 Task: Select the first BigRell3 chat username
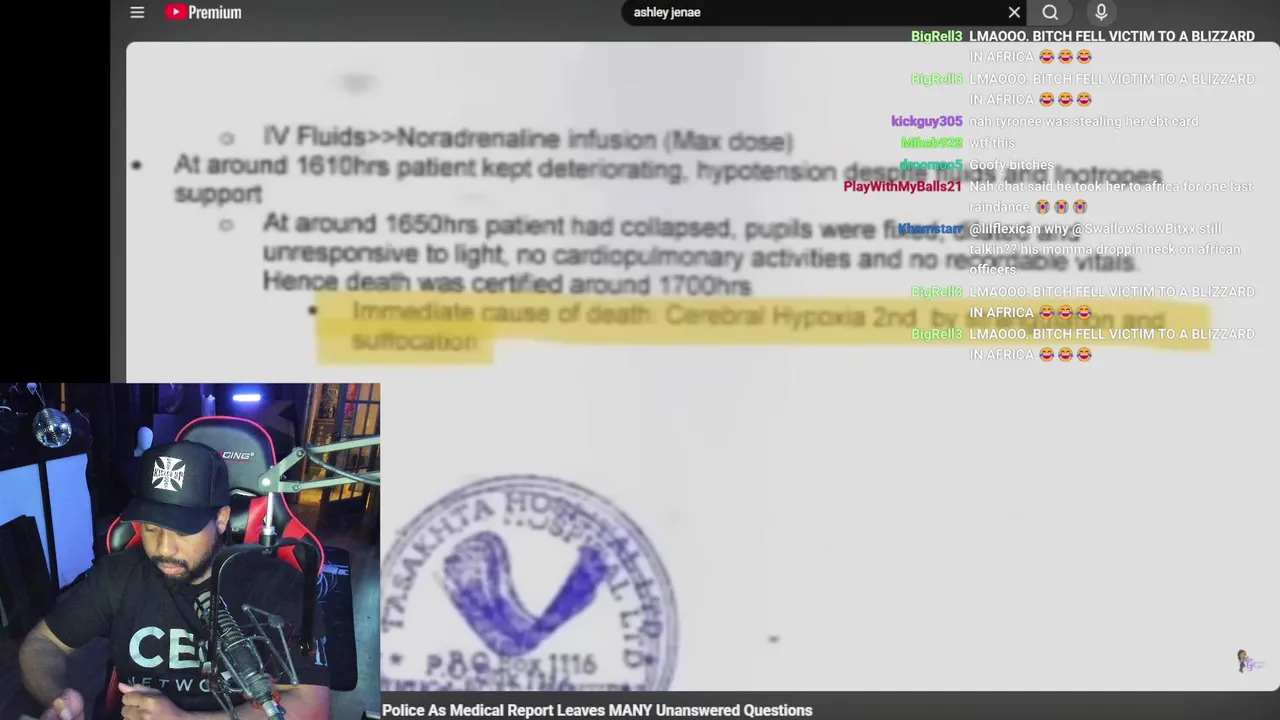[936, 36]
